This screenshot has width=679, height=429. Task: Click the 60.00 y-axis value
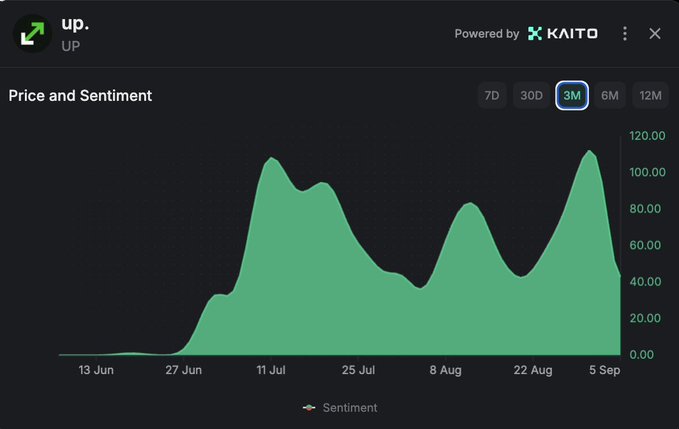[645, 245]
